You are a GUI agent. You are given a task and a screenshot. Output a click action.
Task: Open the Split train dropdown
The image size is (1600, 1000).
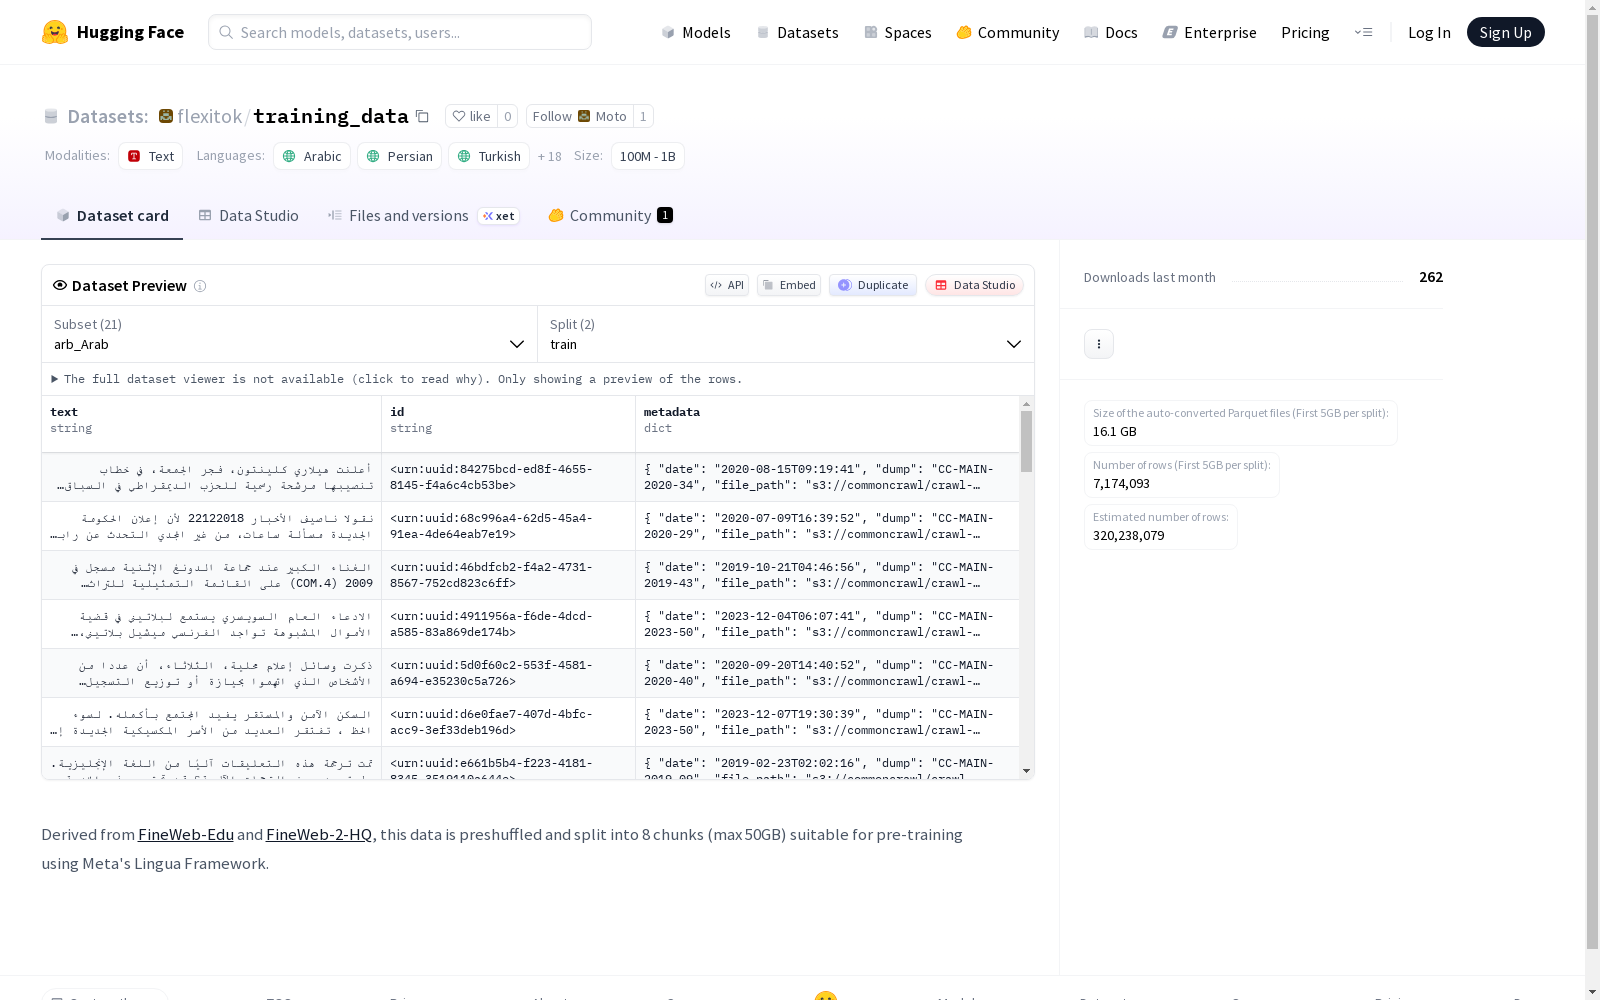point(786,334)
